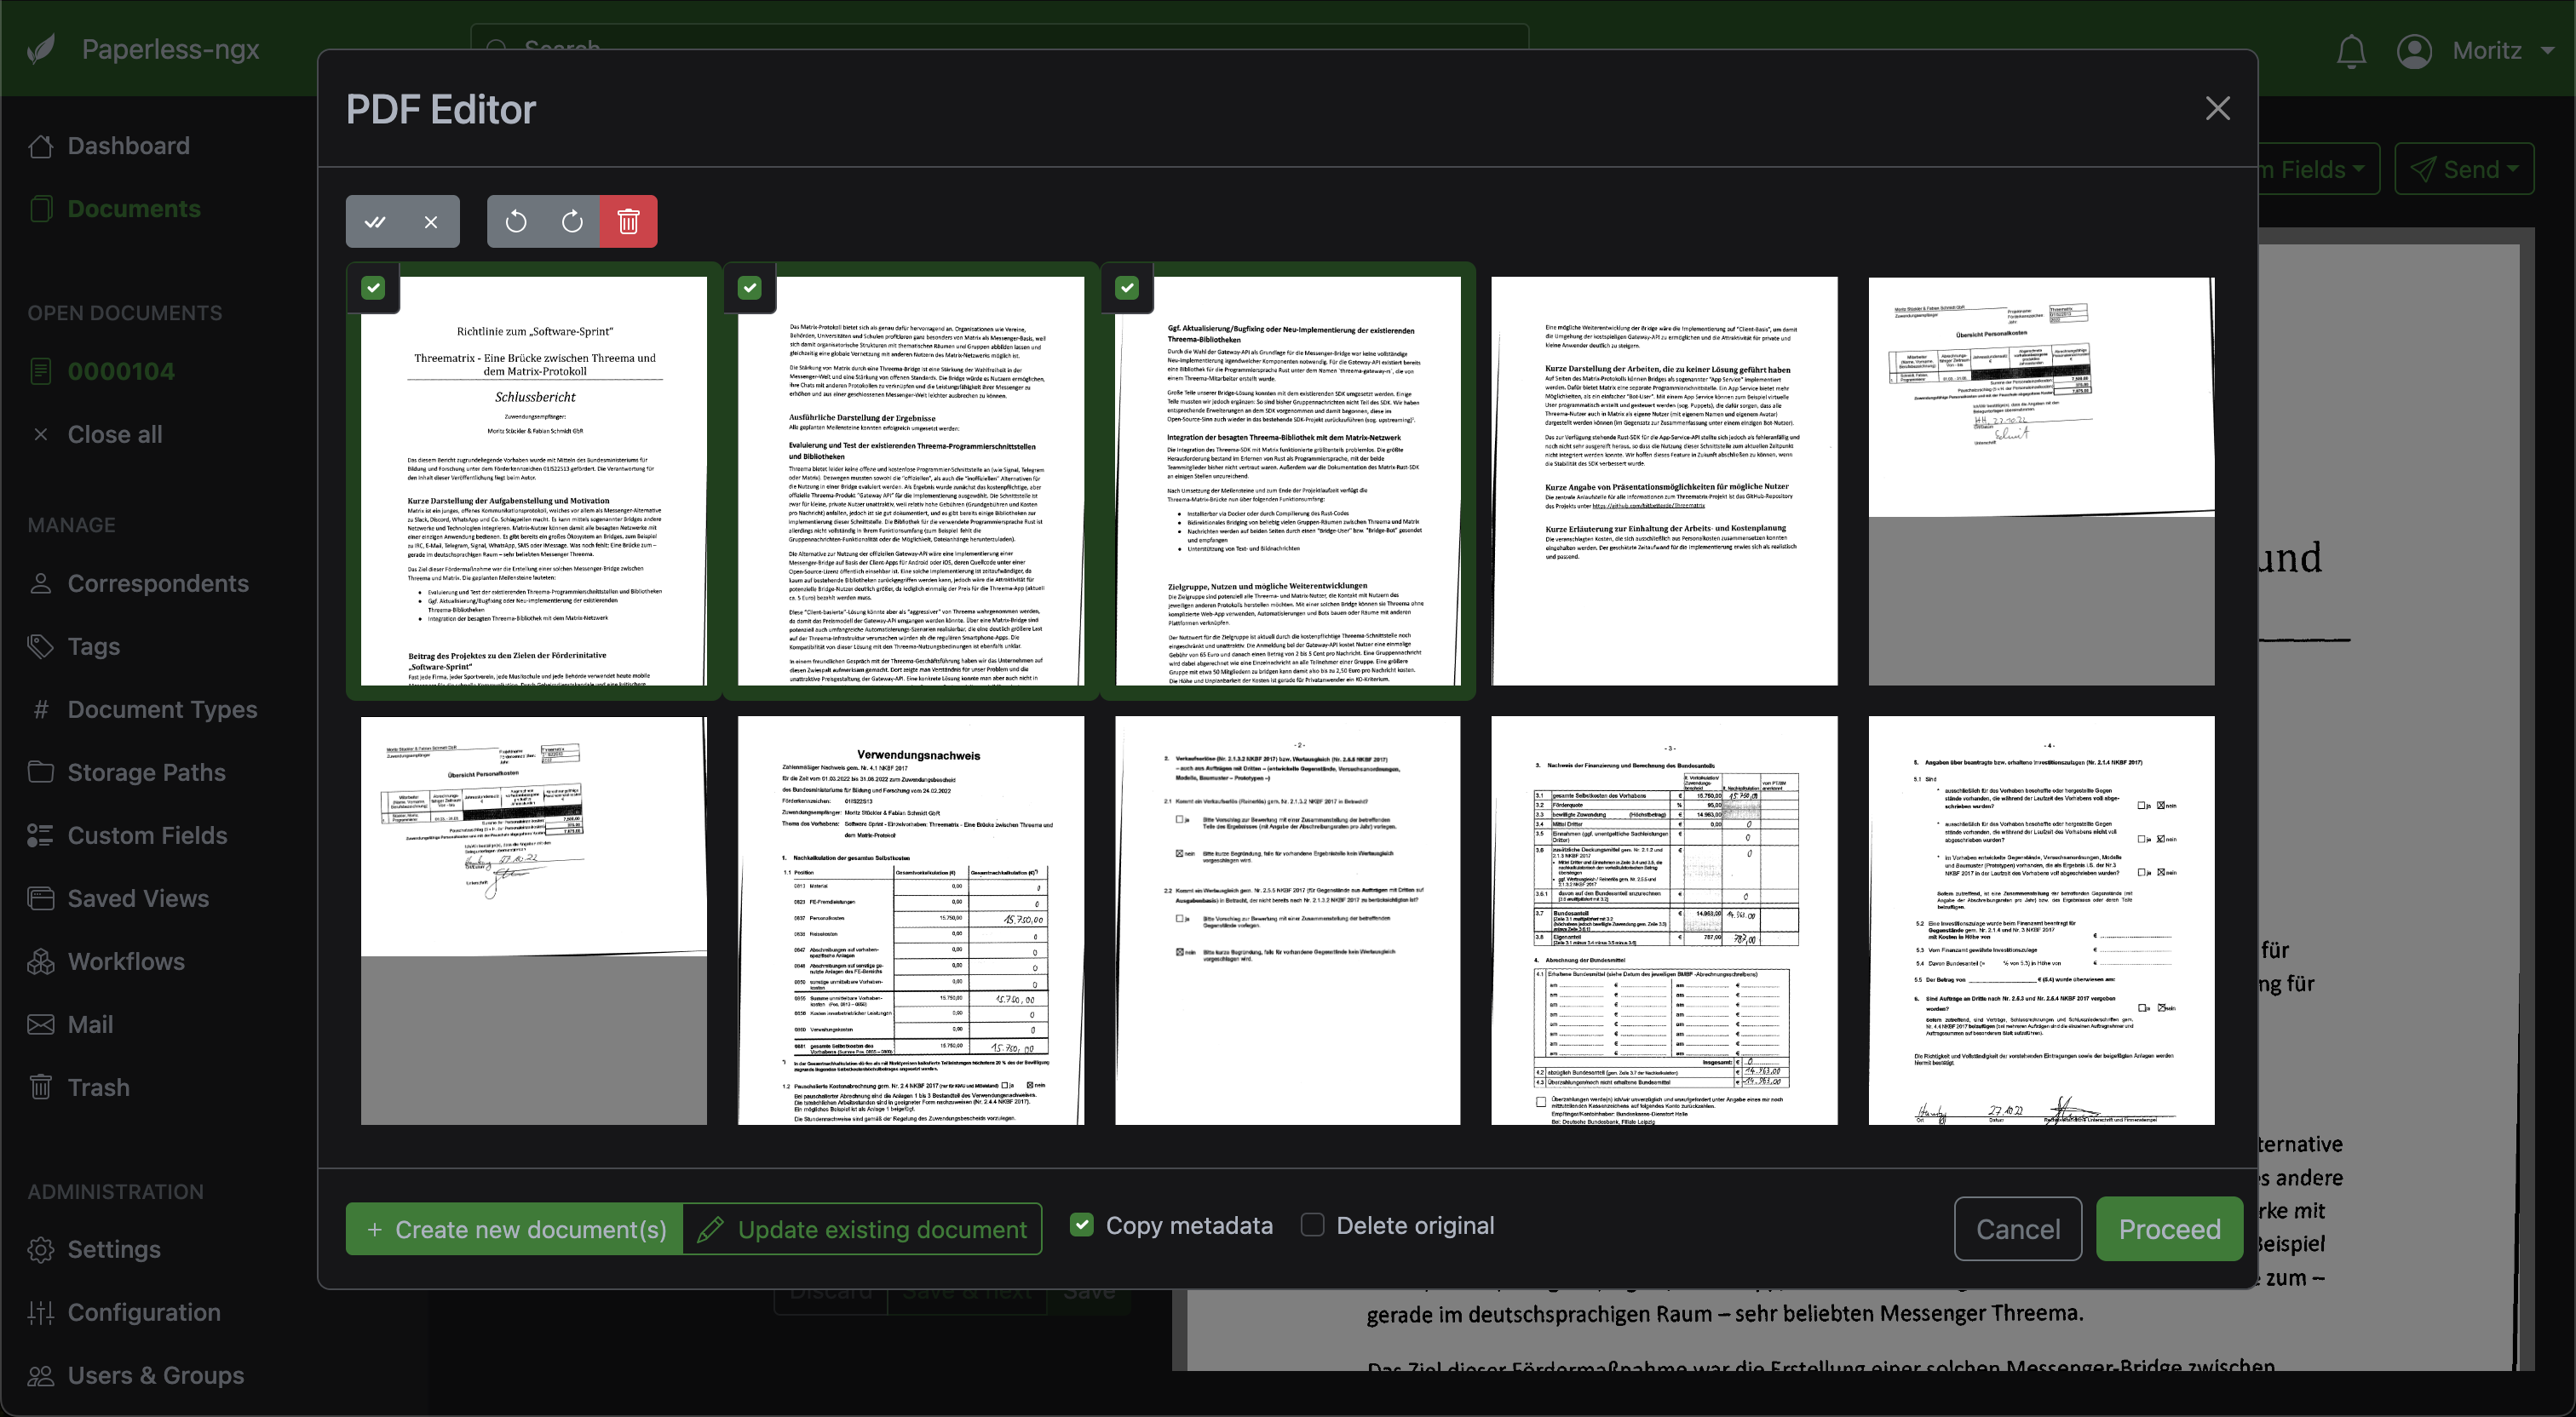Select the fourth page thumbnail in top row
This screenshot has width=2576, height=1417.
tap(1664, 481)
